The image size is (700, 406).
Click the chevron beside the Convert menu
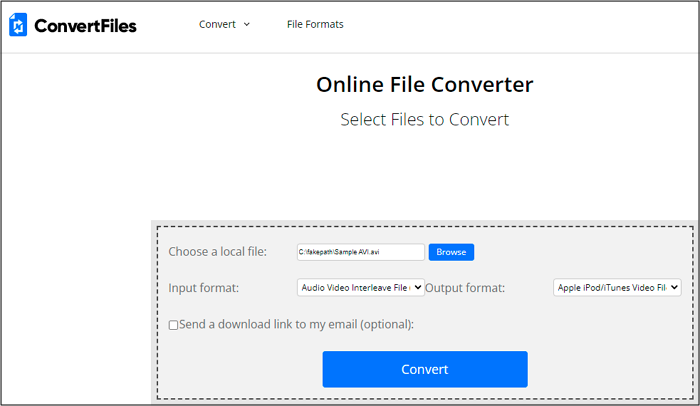point(247,24)
